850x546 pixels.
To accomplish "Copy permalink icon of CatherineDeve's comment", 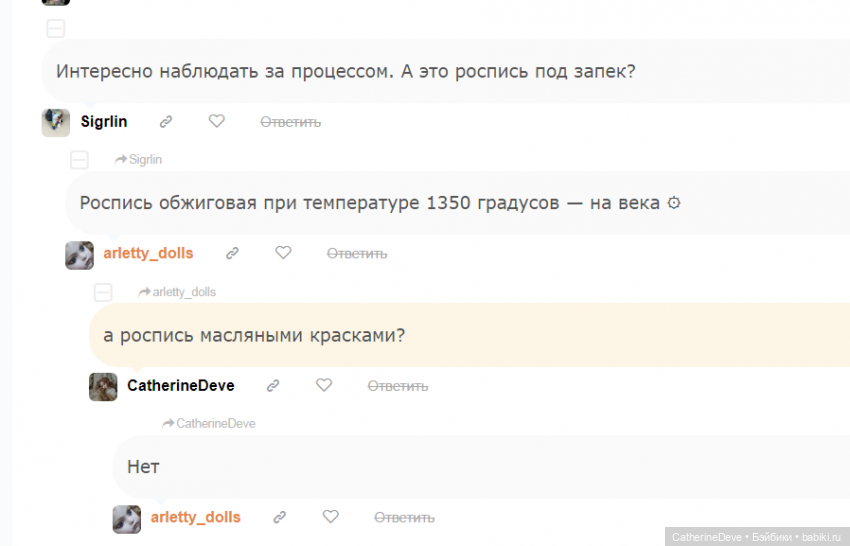I will click(273, 386).
